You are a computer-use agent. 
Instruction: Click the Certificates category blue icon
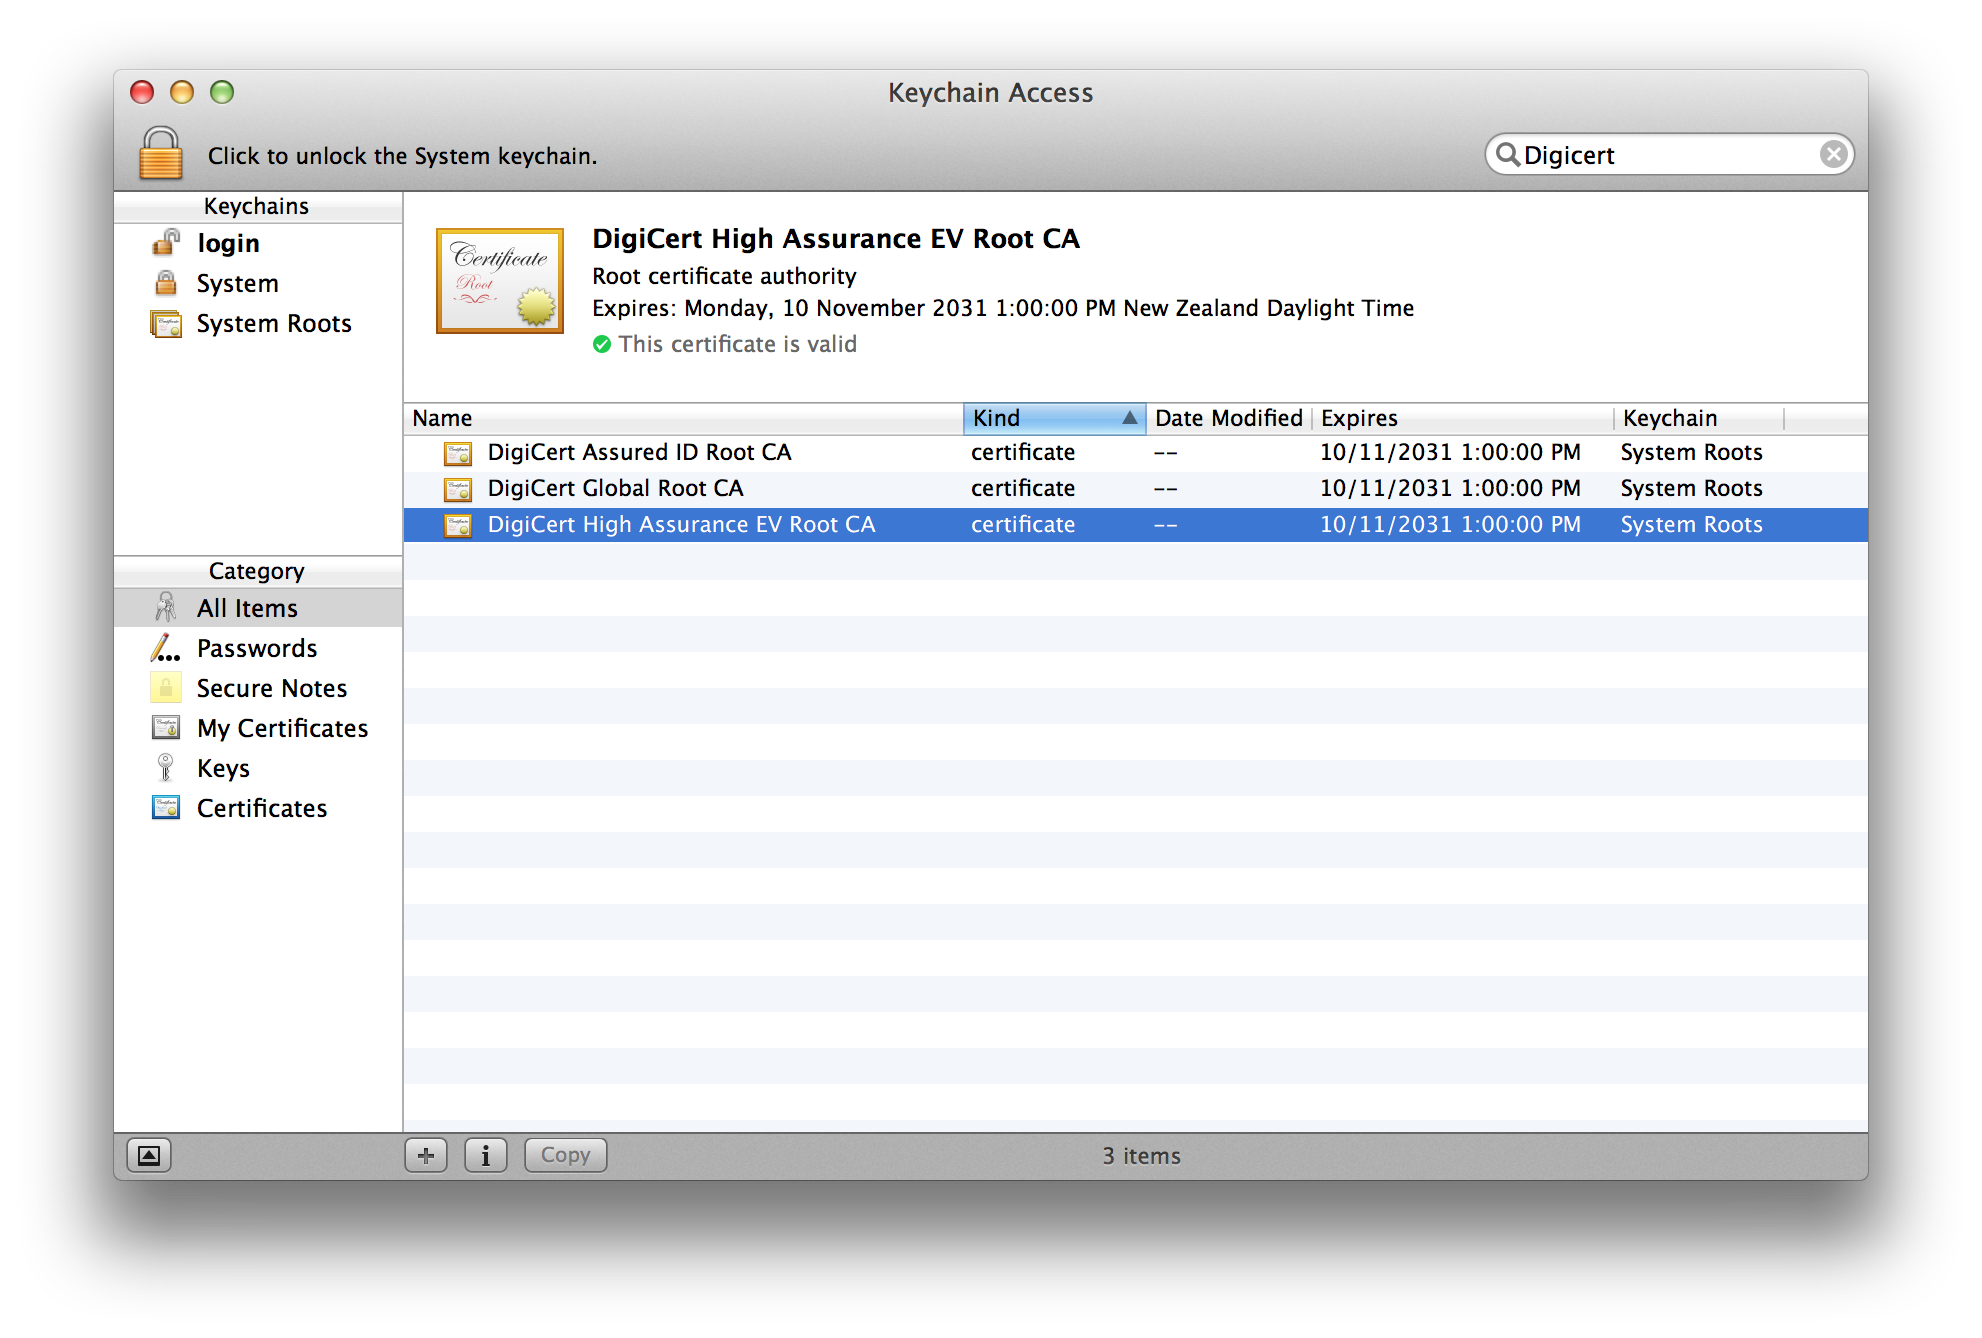(166, 807)
